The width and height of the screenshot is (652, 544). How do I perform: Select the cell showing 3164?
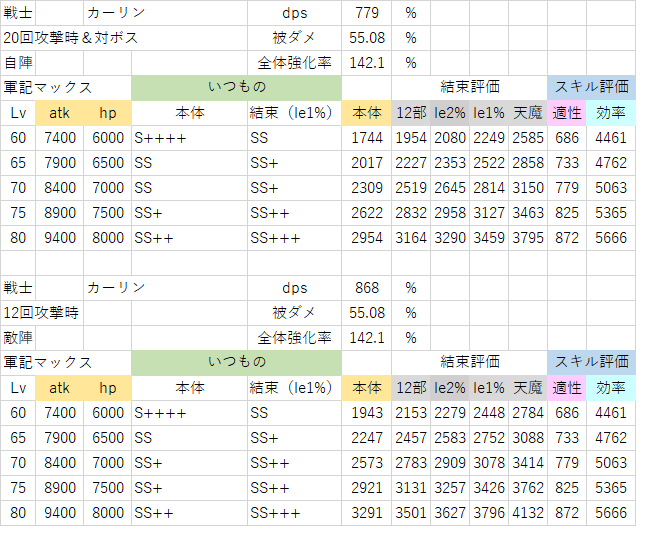411,238
